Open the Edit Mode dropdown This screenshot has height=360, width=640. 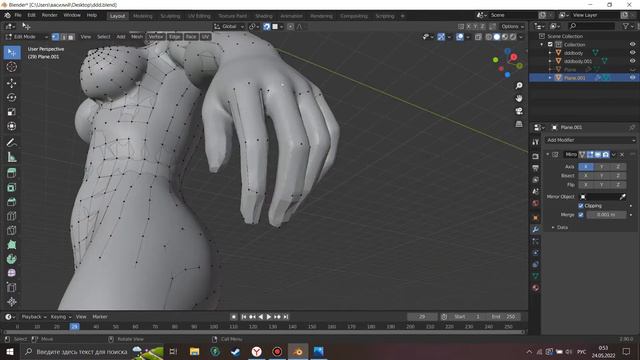[27, 37]
